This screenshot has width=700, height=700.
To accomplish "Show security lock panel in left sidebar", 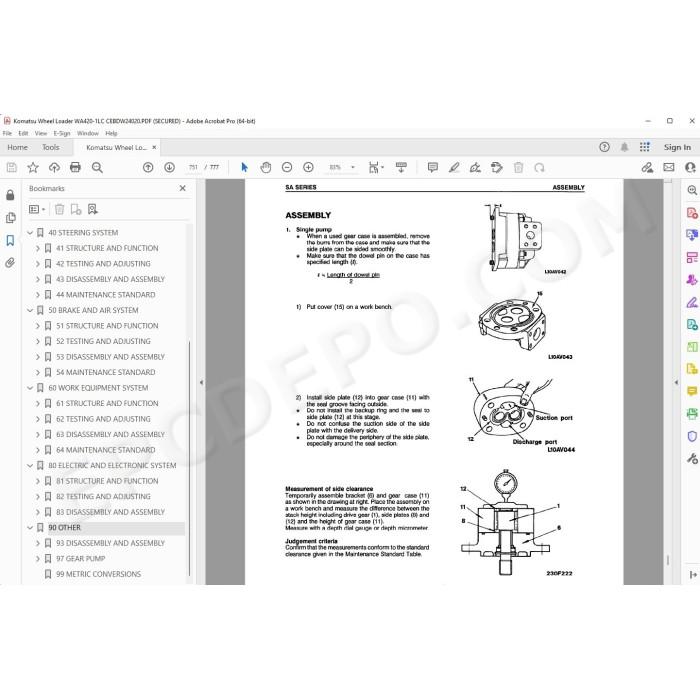I will [x=10, y=195].
